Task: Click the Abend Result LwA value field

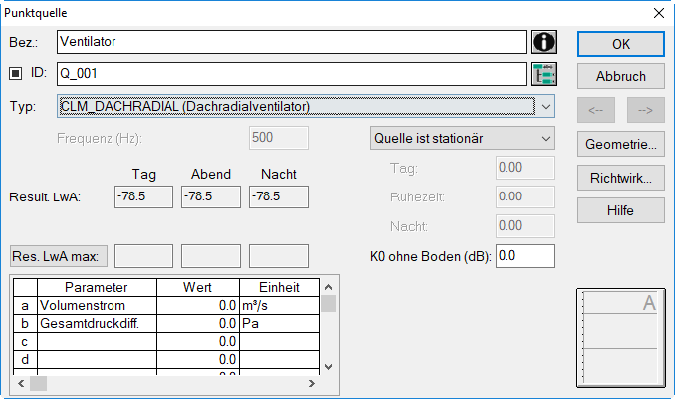Action: [211, 197]
